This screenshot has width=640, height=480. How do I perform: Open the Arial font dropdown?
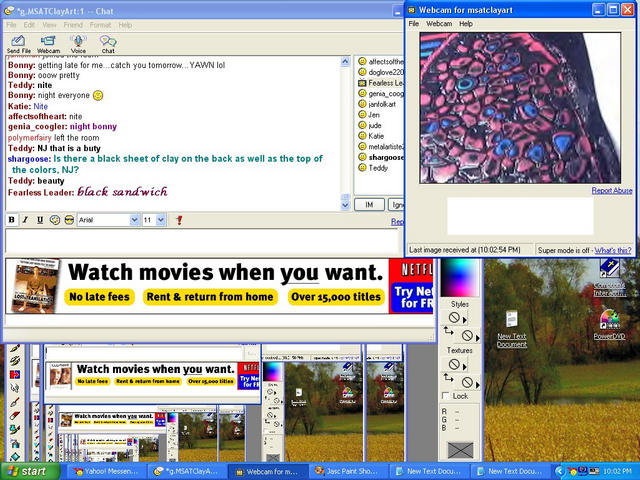(134, 220)
